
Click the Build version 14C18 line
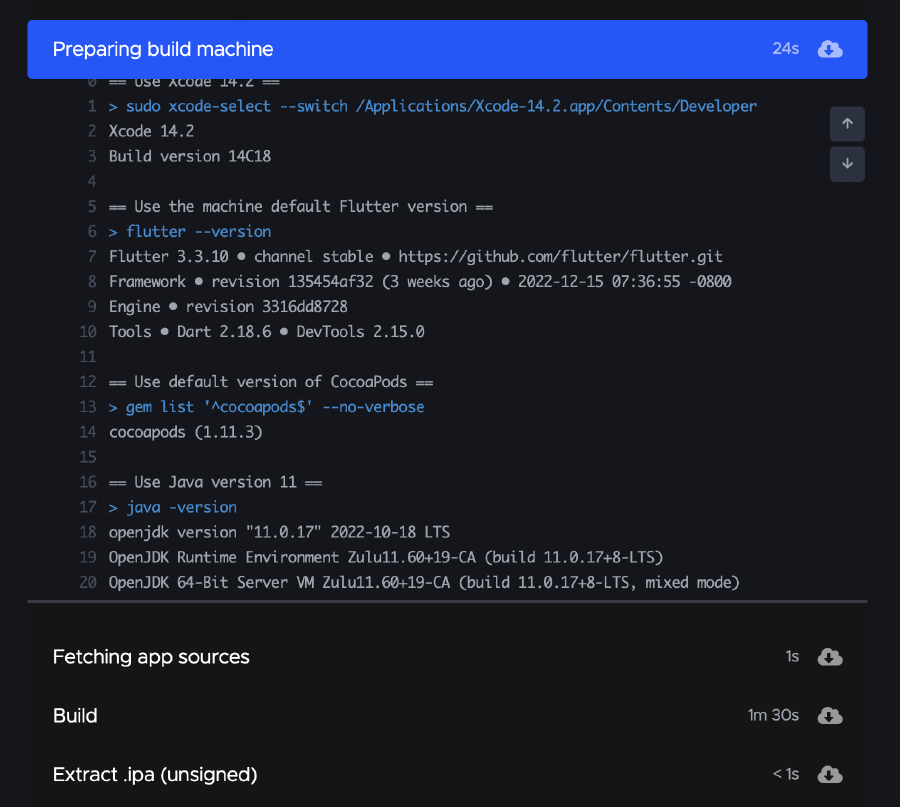[190, 156]
